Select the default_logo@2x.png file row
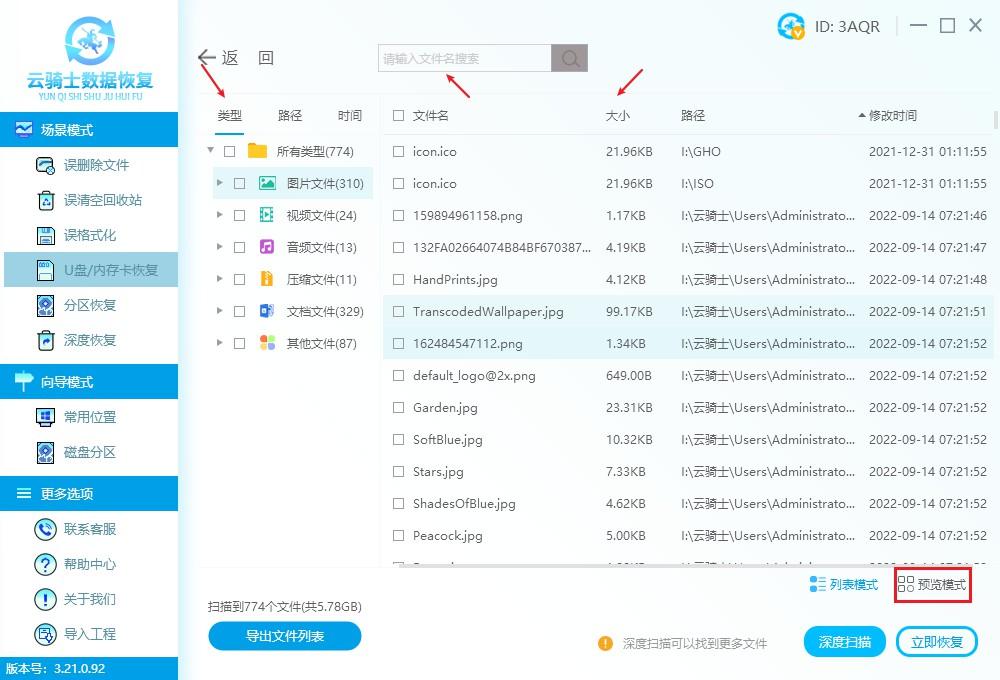The image size is (1000, 680). coord(689,376)
